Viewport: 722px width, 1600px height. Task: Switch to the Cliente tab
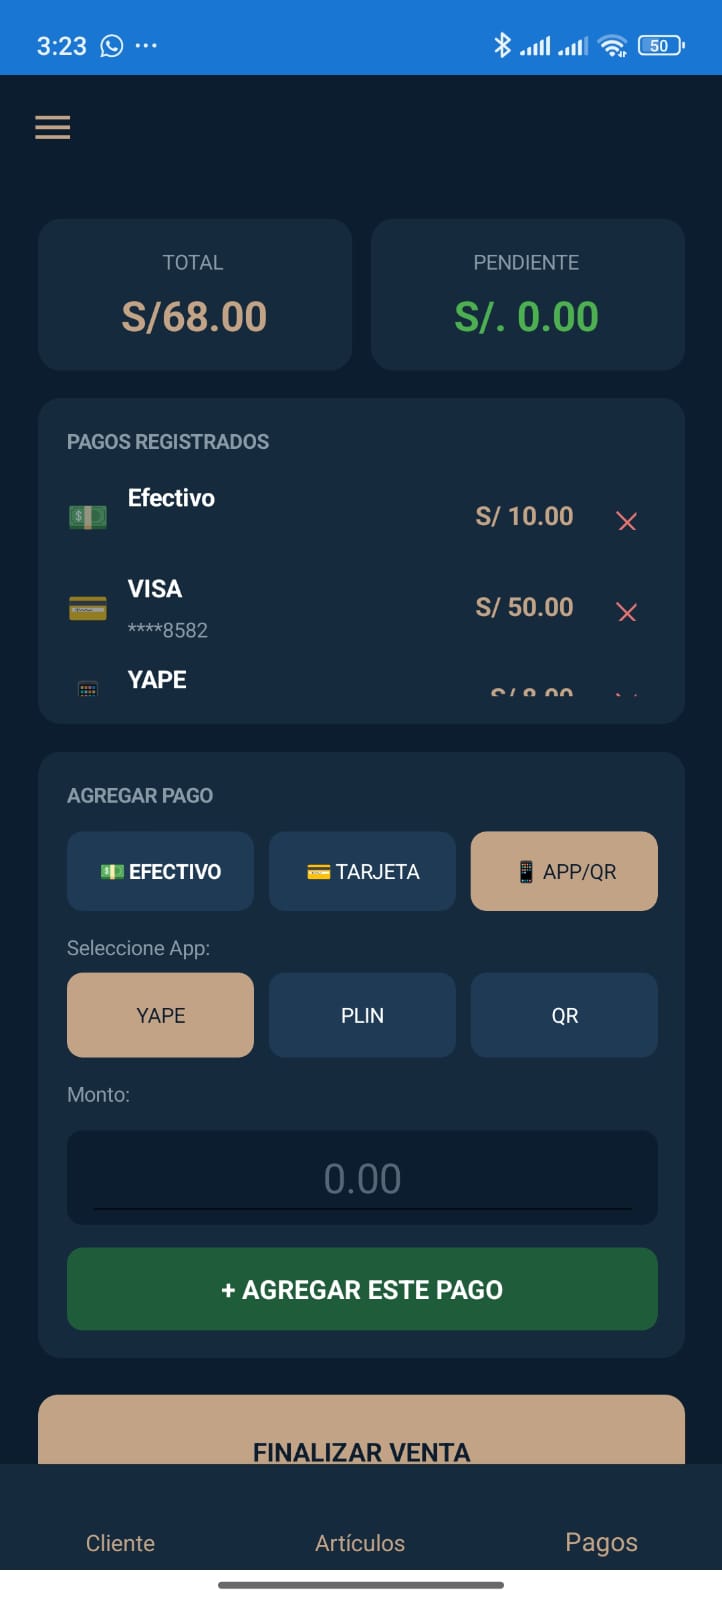[120, 1543]
